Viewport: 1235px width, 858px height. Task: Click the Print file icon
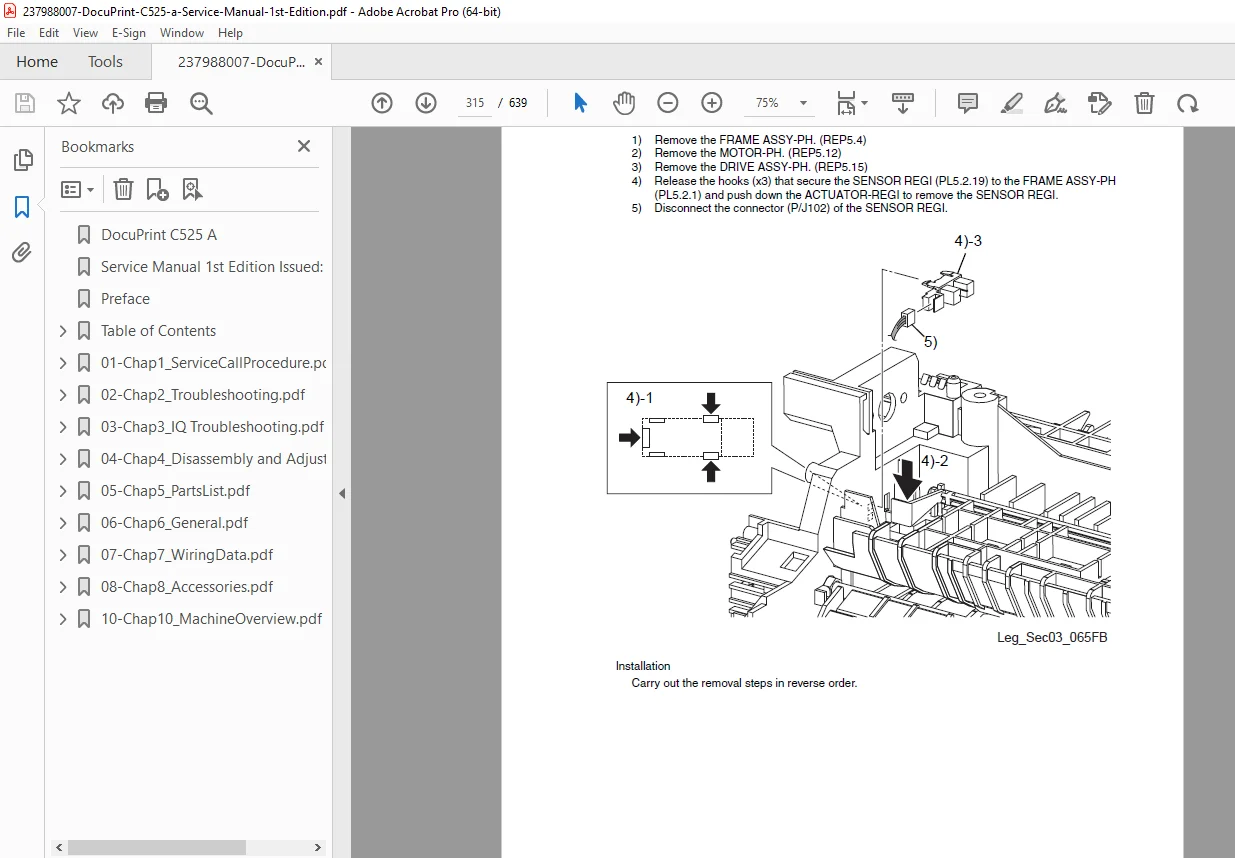pos(156,103)
